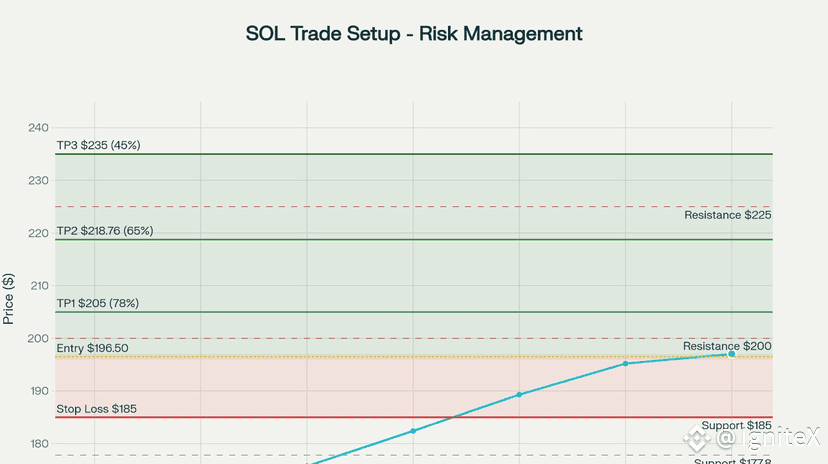
Task: Click the price data point near 189
Action: (x=519, y=394)
